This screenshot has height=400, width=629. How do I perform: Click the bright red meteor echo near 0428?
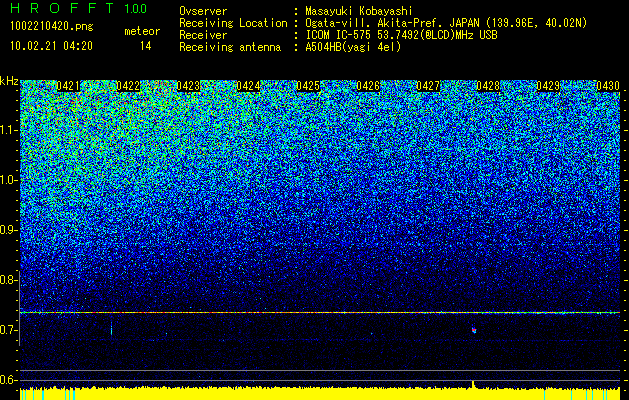(x=474, y=330)
